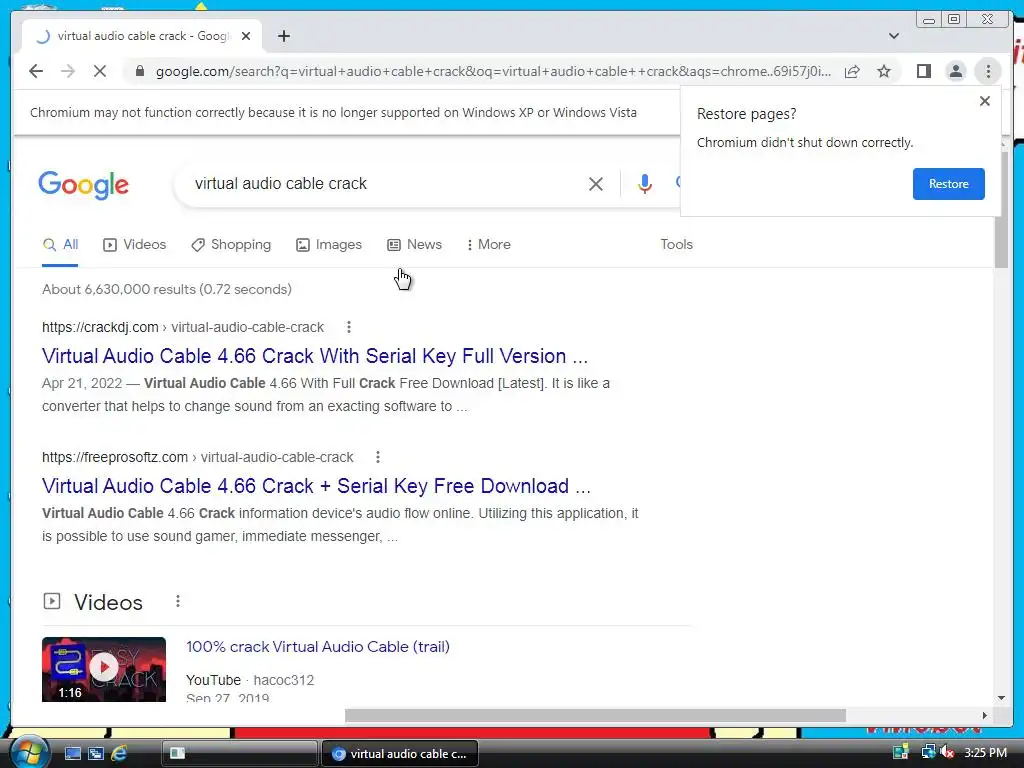This screenshot has height=768, width=1024.
Task: Stop loading the page
Action: [100, 71]
